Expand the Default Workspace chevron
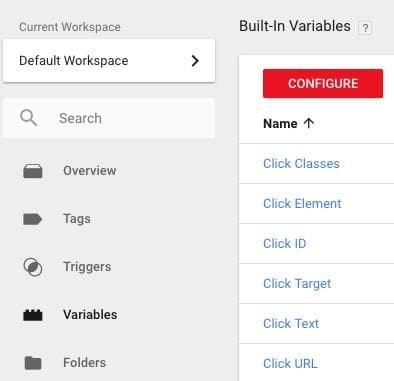The height and width of the screenshot is (381, 394). pos(195,61)
